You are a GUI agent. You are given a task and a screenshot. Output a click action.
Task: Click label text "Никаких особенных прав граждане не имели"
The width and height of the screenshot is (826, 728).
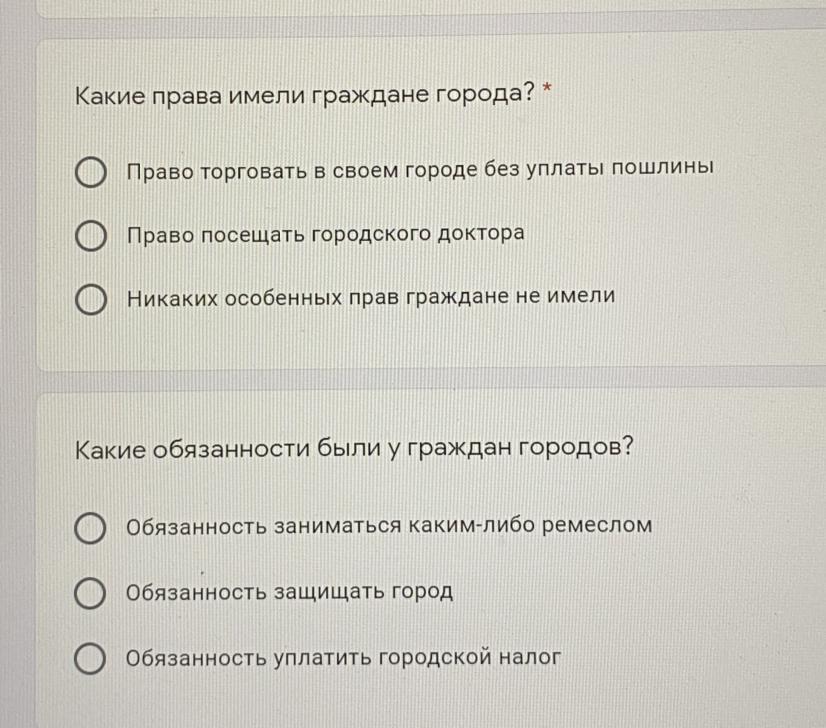371,297
